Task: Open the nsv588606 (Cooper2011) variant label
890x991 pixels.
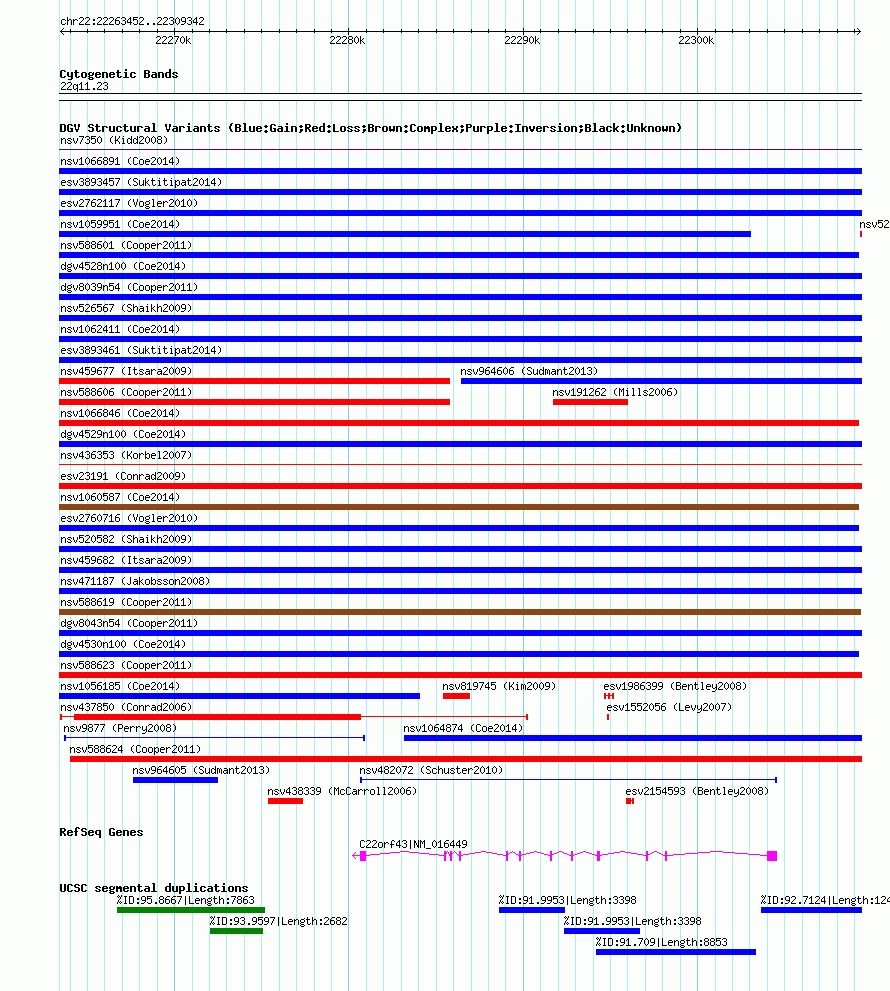Action: click(x=126, y=392)
